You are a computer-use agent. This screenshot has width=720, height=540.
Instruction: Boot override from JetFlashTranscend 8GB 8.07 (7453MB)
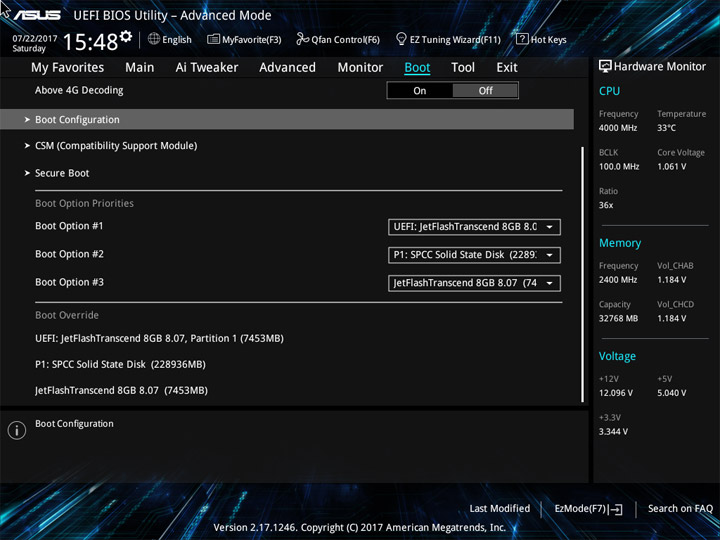coord(121,391)
